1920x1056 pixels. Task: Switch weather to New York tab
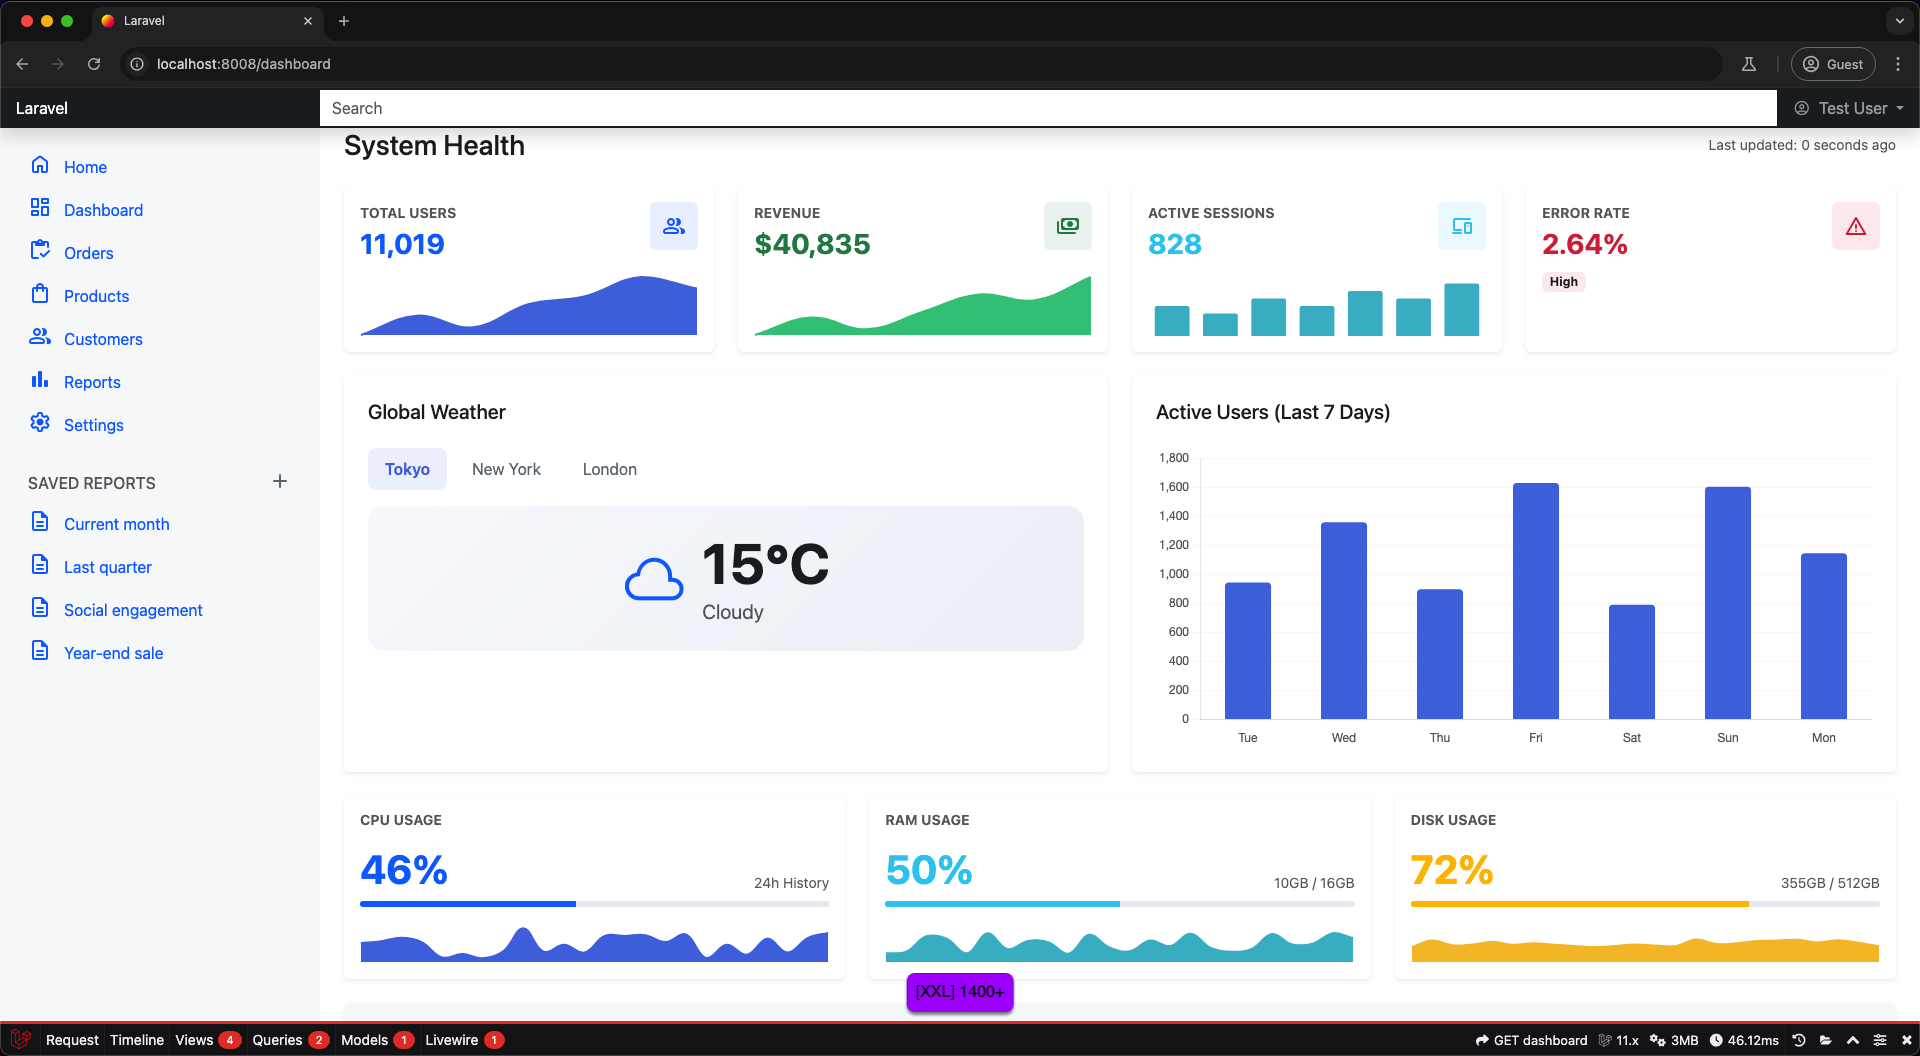click(506, 469)
